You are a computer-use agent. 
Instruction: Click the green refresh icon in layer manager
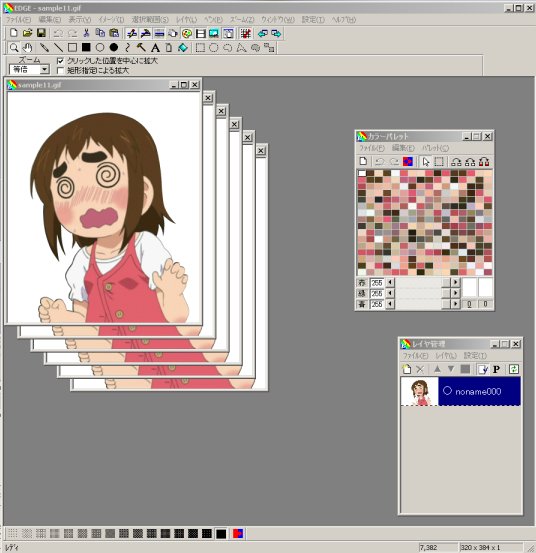tap(514, 369)
